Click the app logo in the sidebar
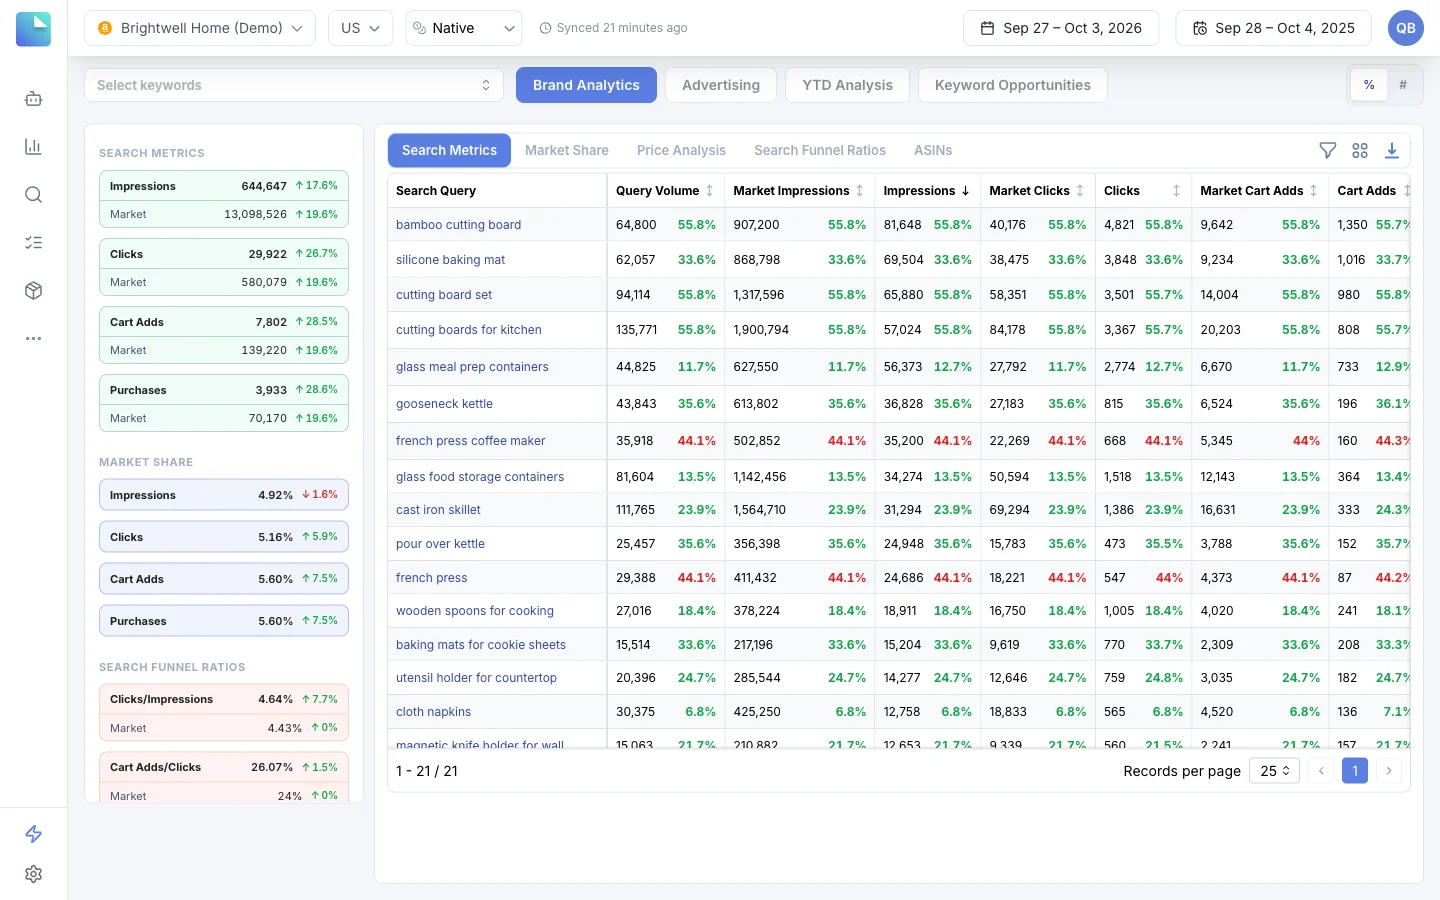 [33, 29]
